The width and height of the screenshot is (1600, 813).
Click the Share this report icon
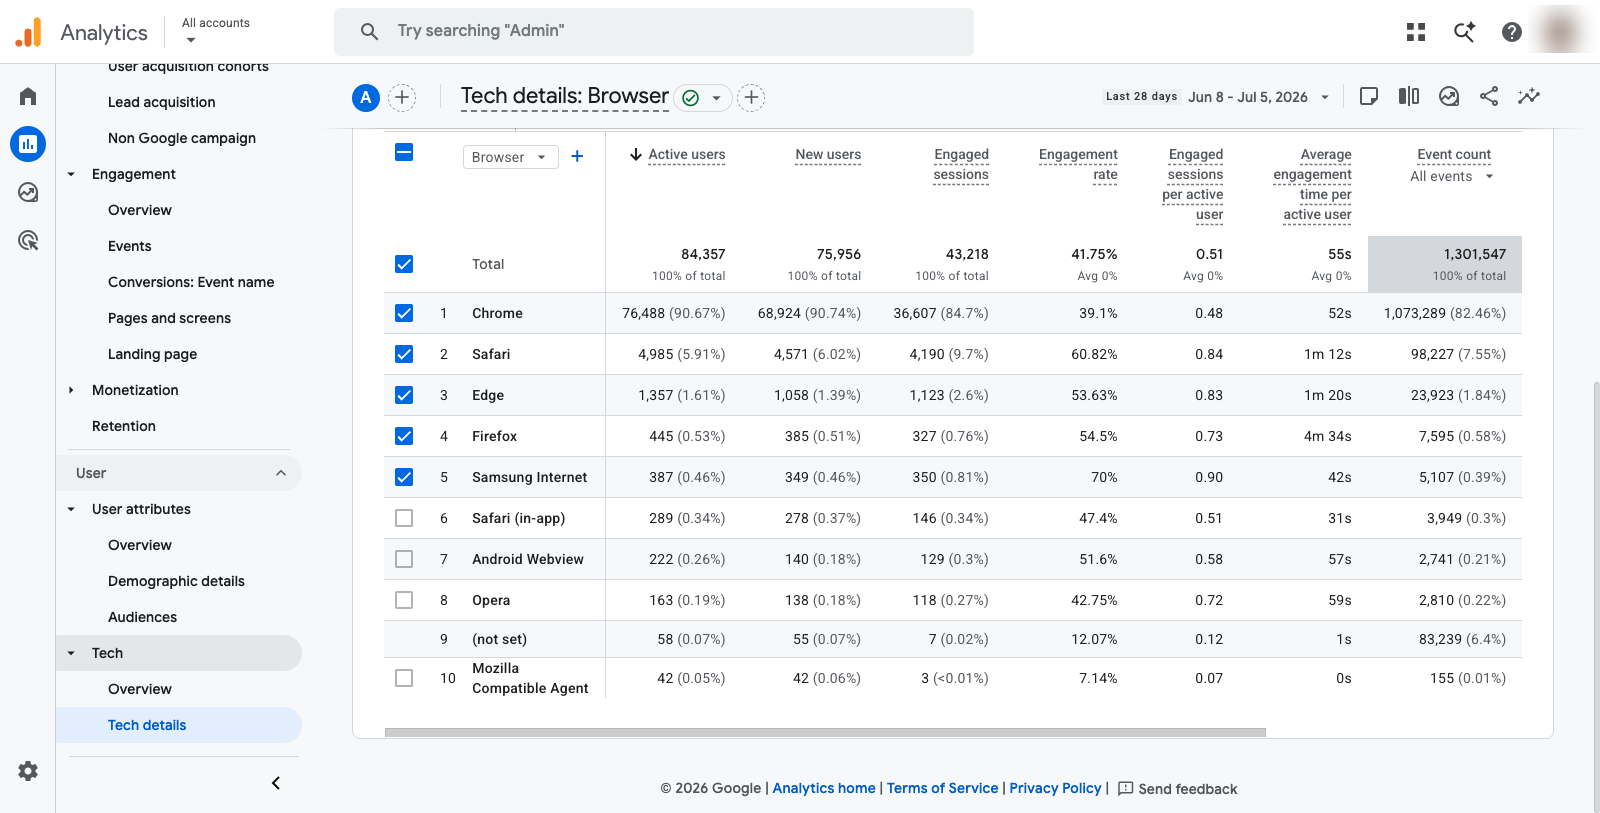[1489, 96]
